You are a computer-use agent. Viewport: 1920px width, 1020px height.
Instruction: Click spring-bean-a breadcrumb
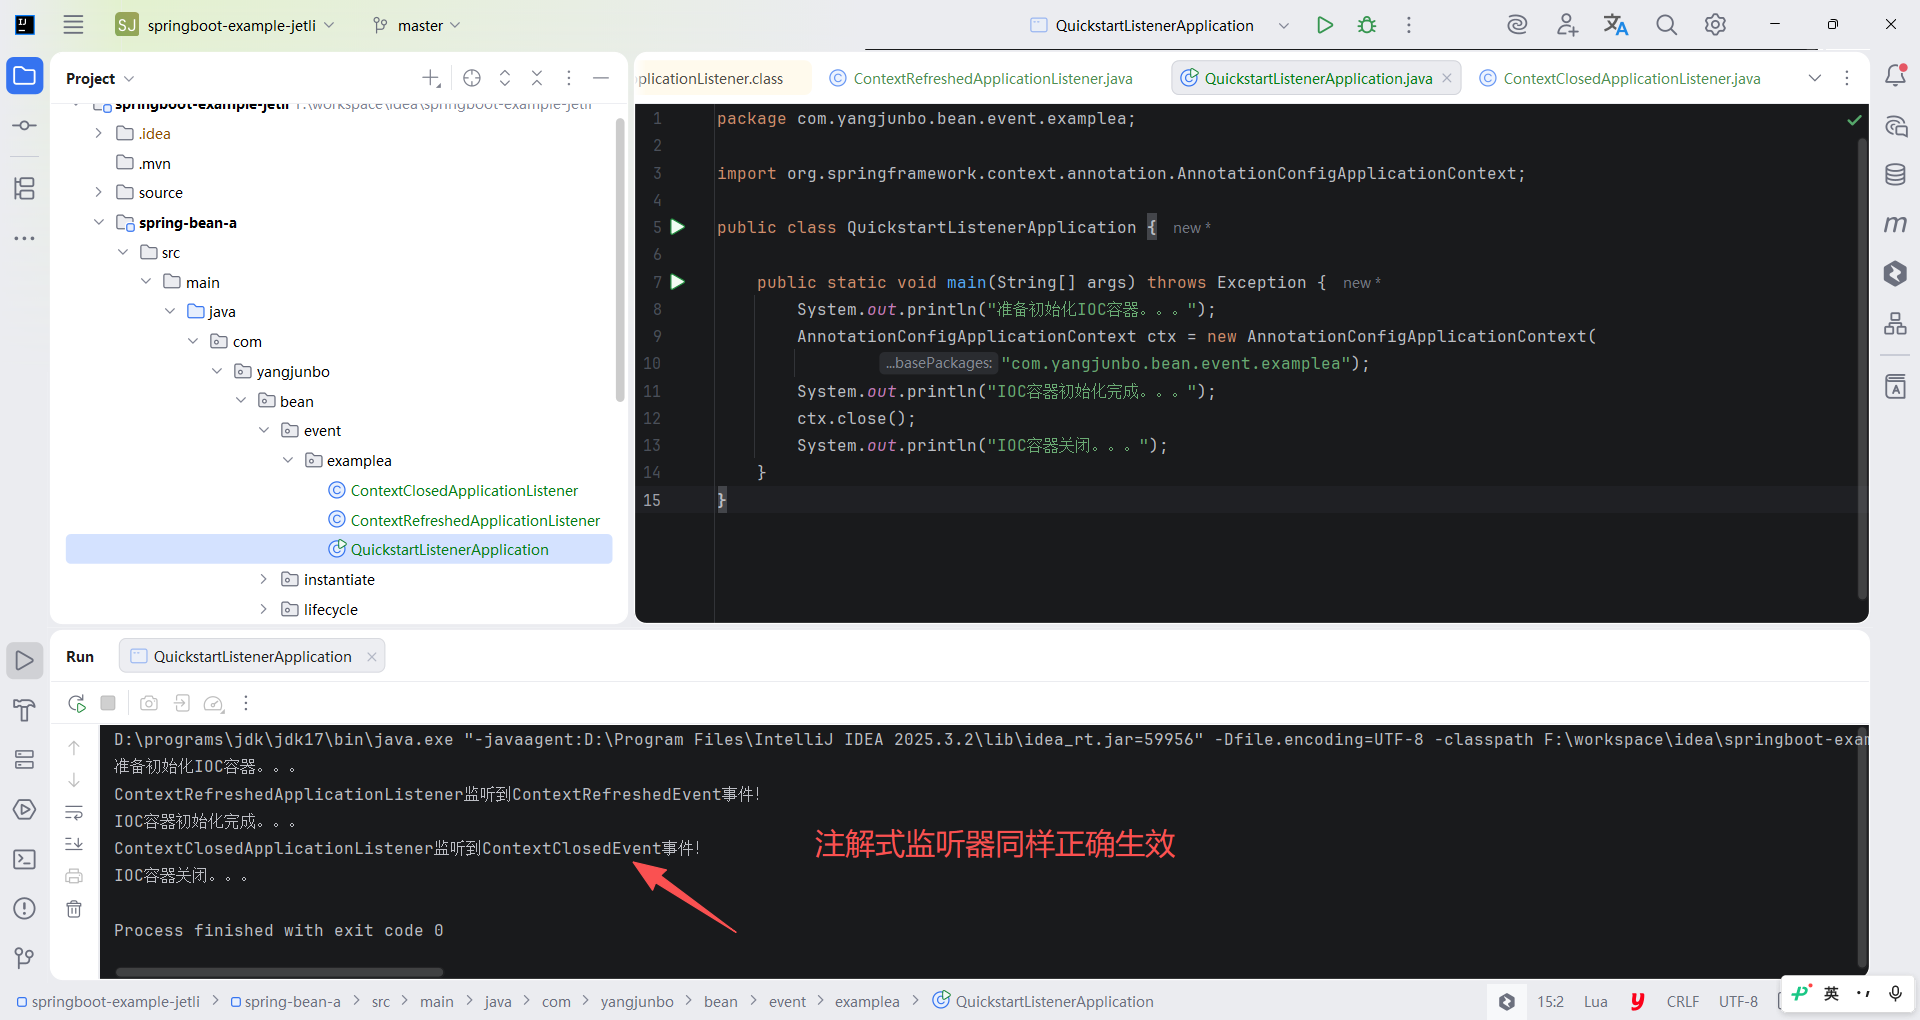tap(286, 1001)
